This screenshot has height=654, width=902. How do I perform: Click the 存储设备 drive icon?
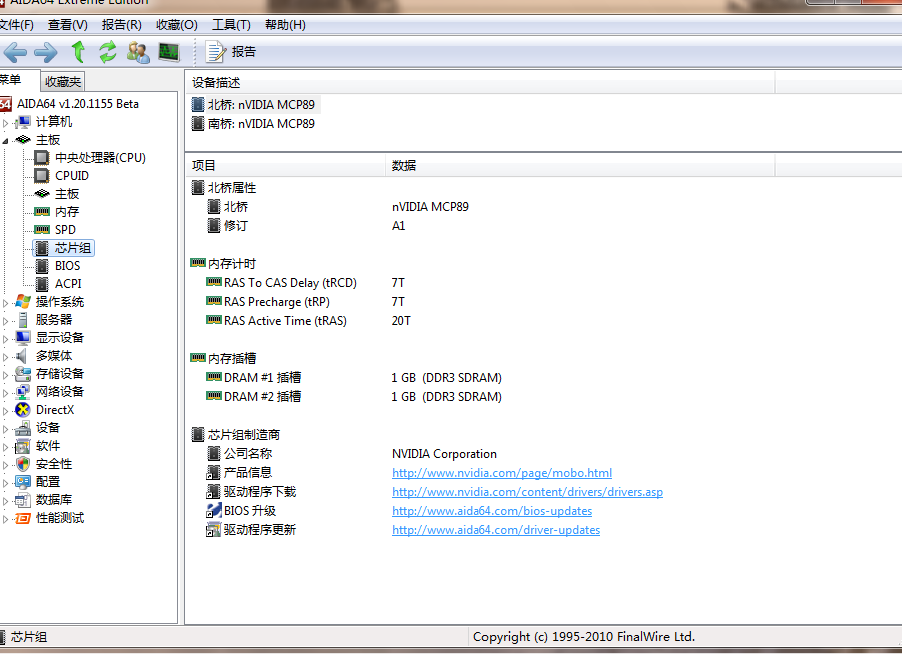[23, 374]
